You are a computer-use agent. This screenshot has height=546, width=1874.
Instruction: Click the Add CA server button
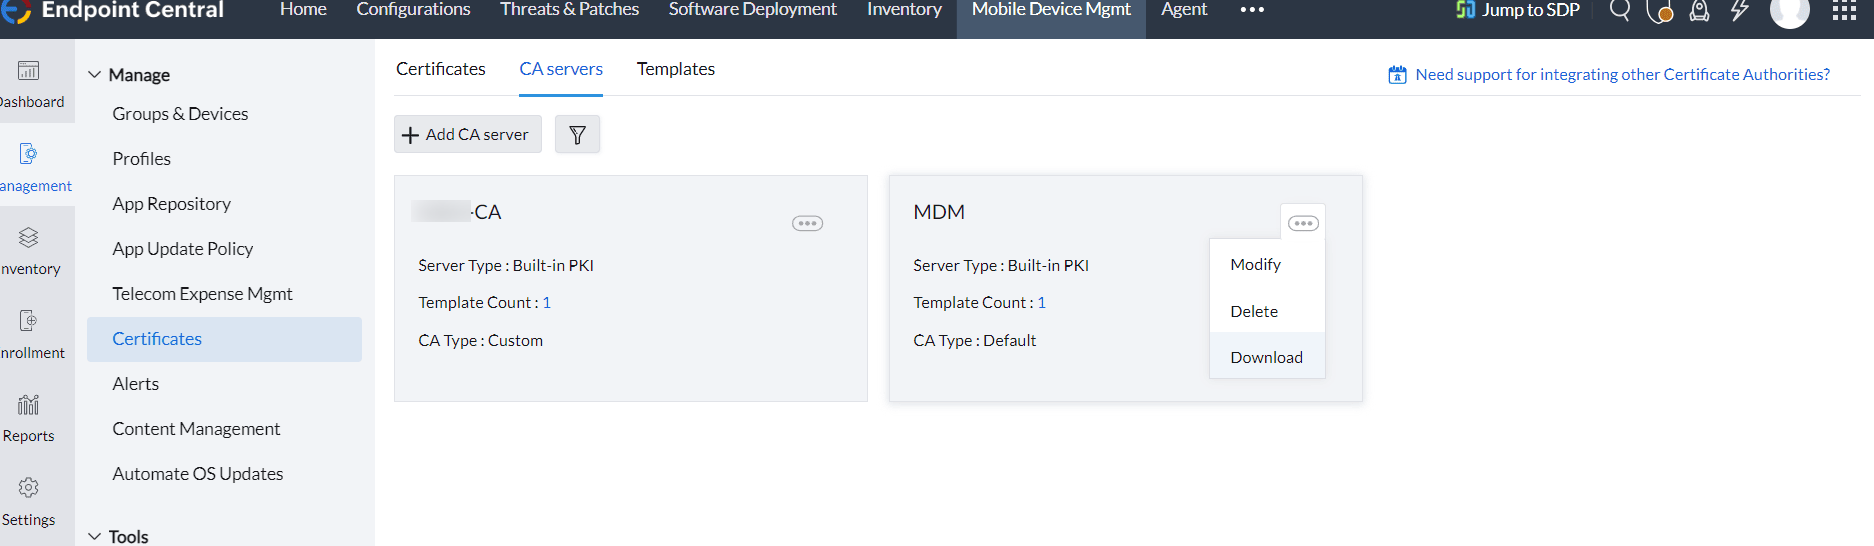click(x=467, y=135)
